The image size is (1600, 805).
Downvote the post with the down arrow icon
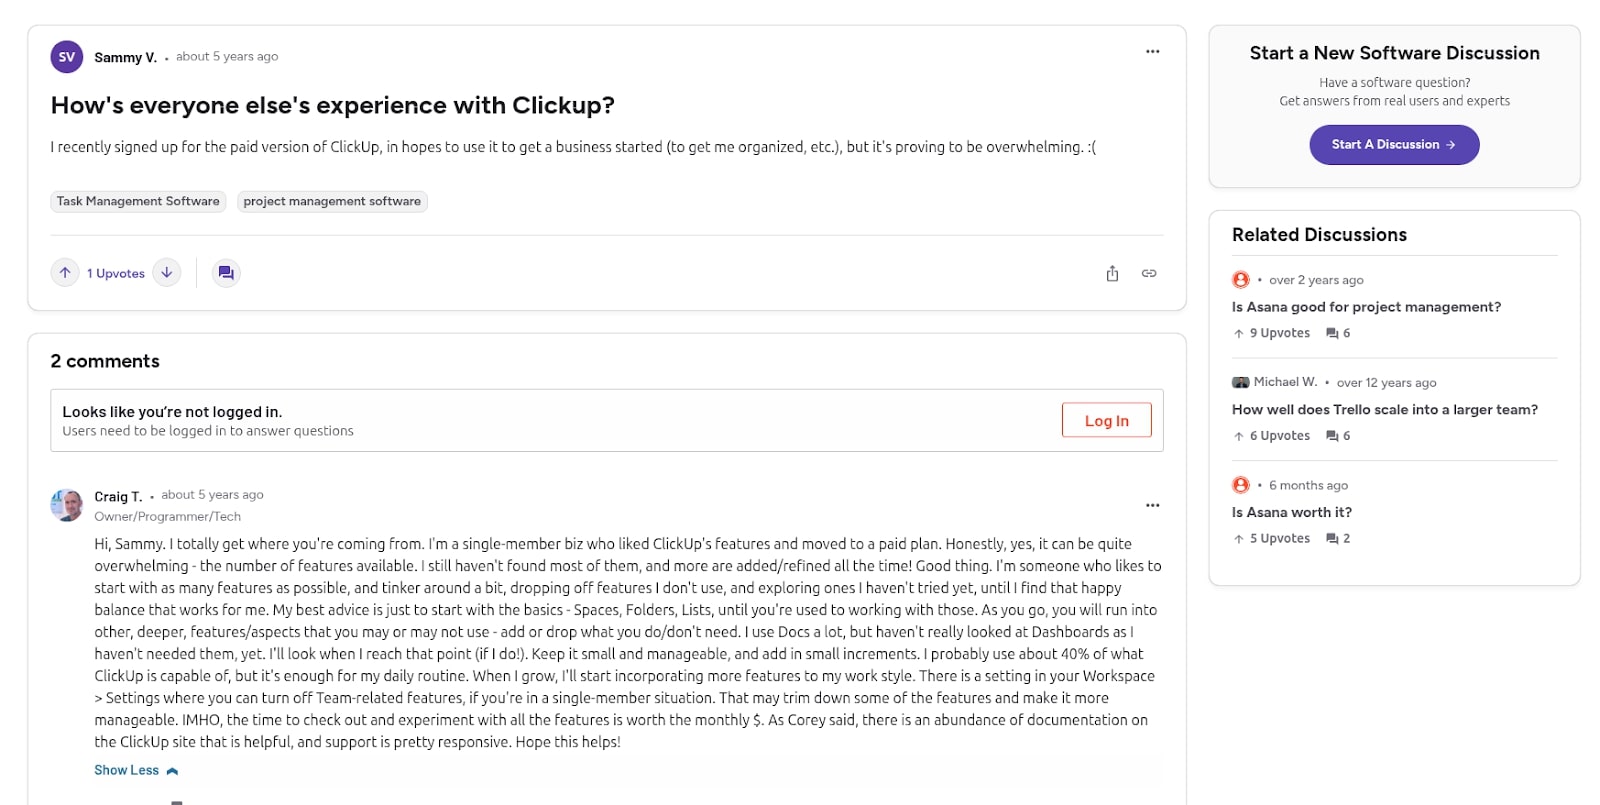tap(167, 272)
